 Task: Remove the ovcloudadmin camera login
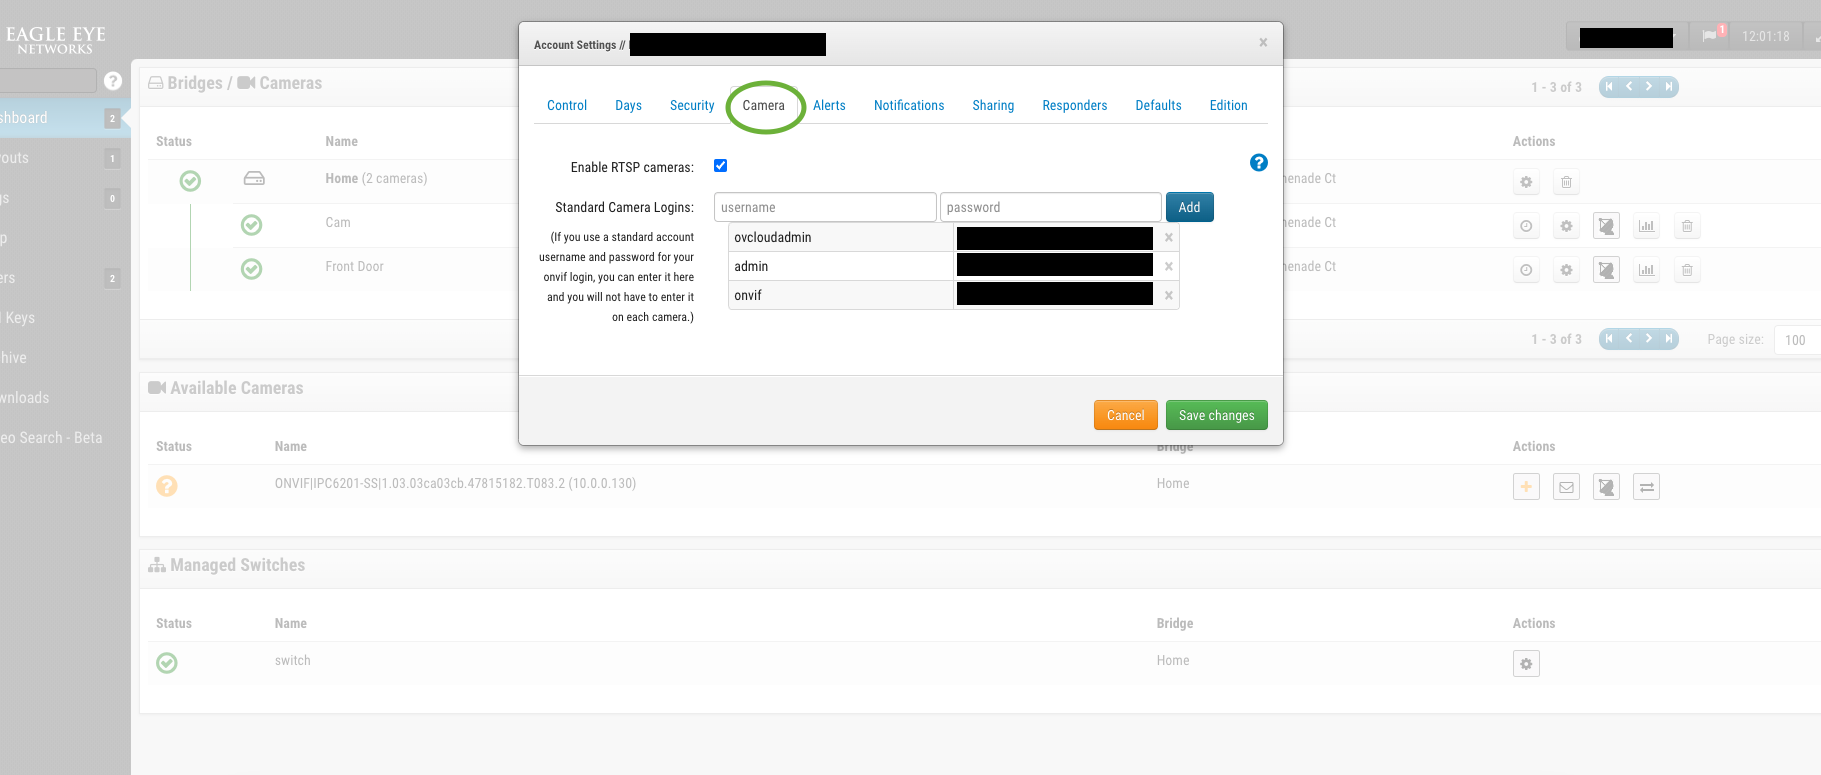(x=1168, y=238)
